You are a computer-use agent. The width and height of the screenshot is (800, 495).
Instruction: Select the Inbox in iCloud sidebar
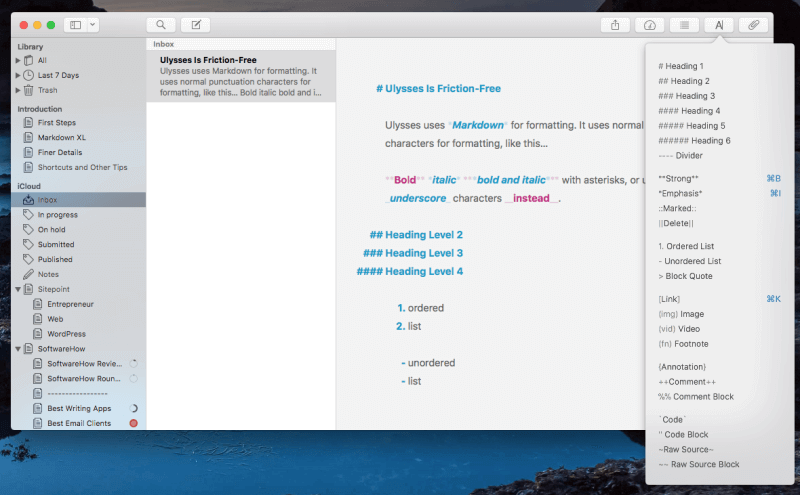47,200
